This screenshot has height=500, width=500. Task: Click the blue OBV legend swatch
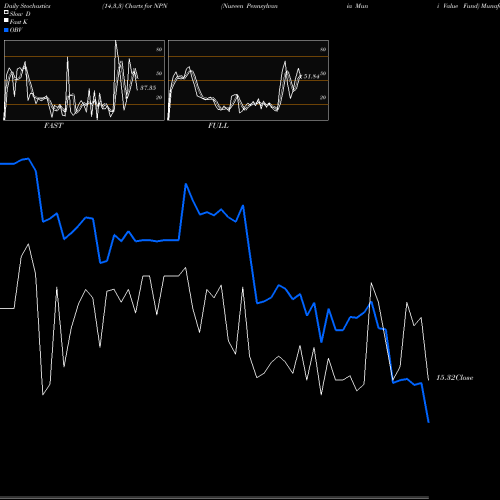click(6, 30)
